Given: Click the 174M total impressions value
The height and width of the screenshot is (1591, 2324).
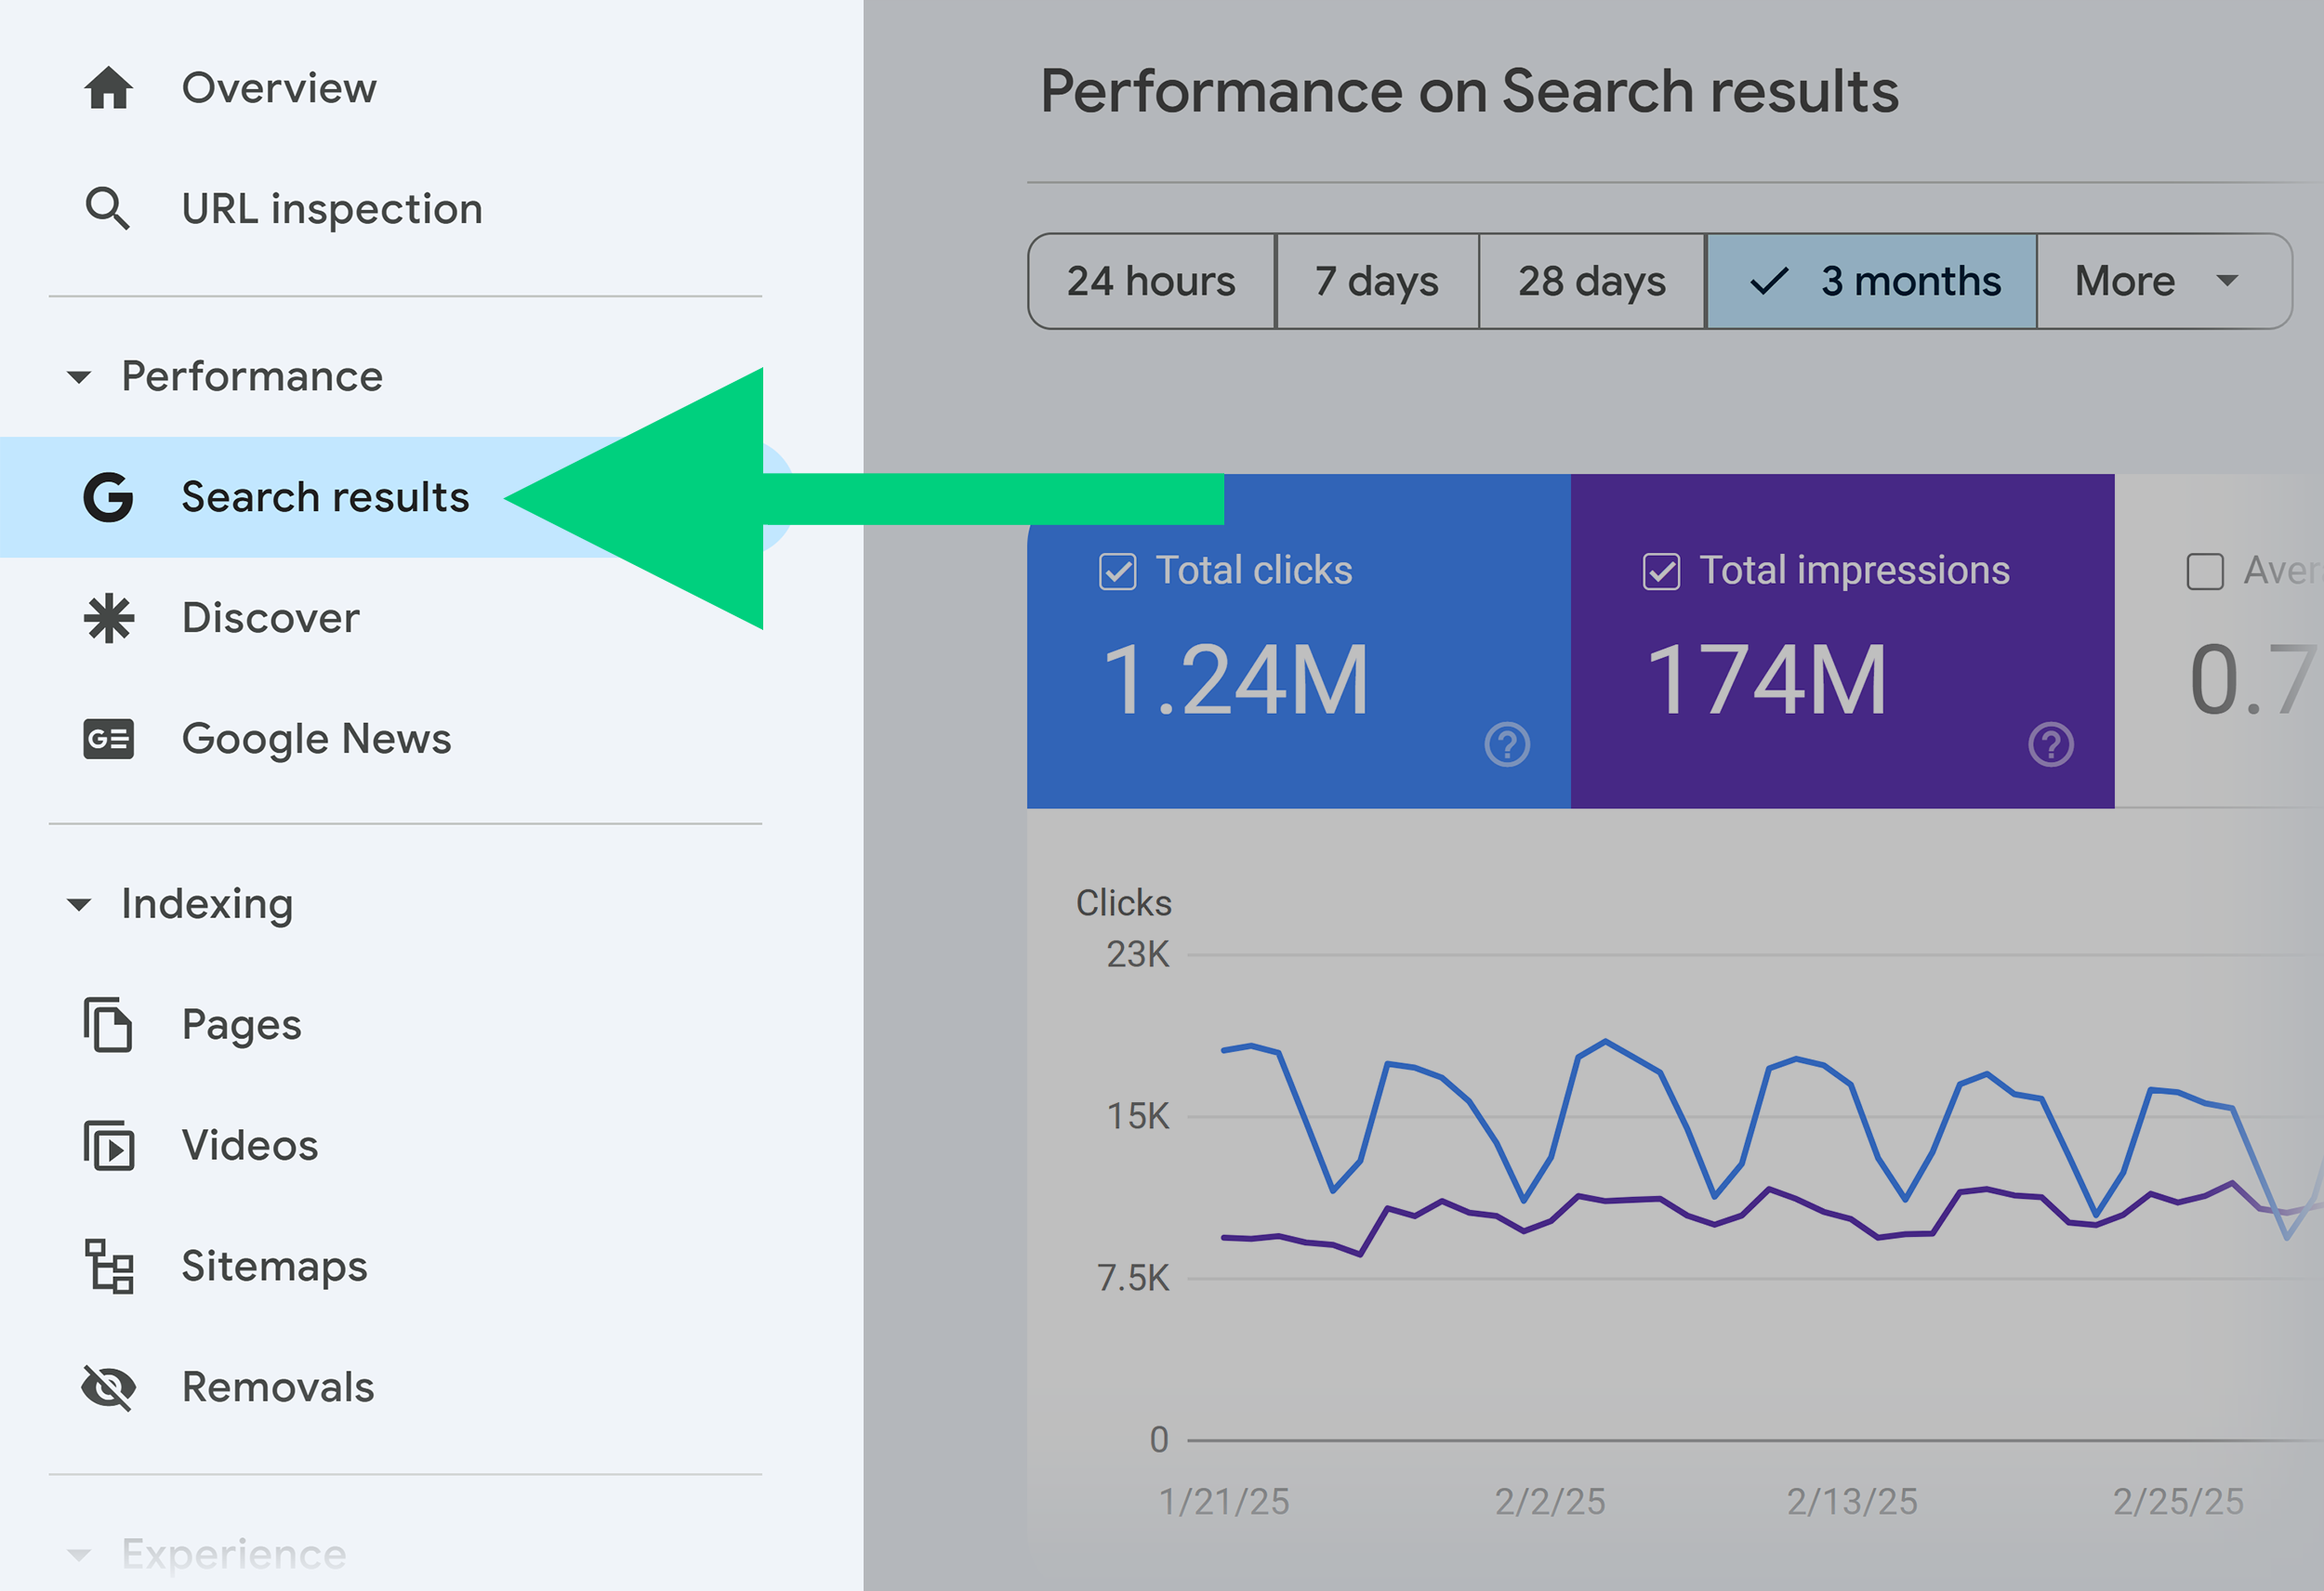Looking at the screenshot, I should [x=1766, y=680].
